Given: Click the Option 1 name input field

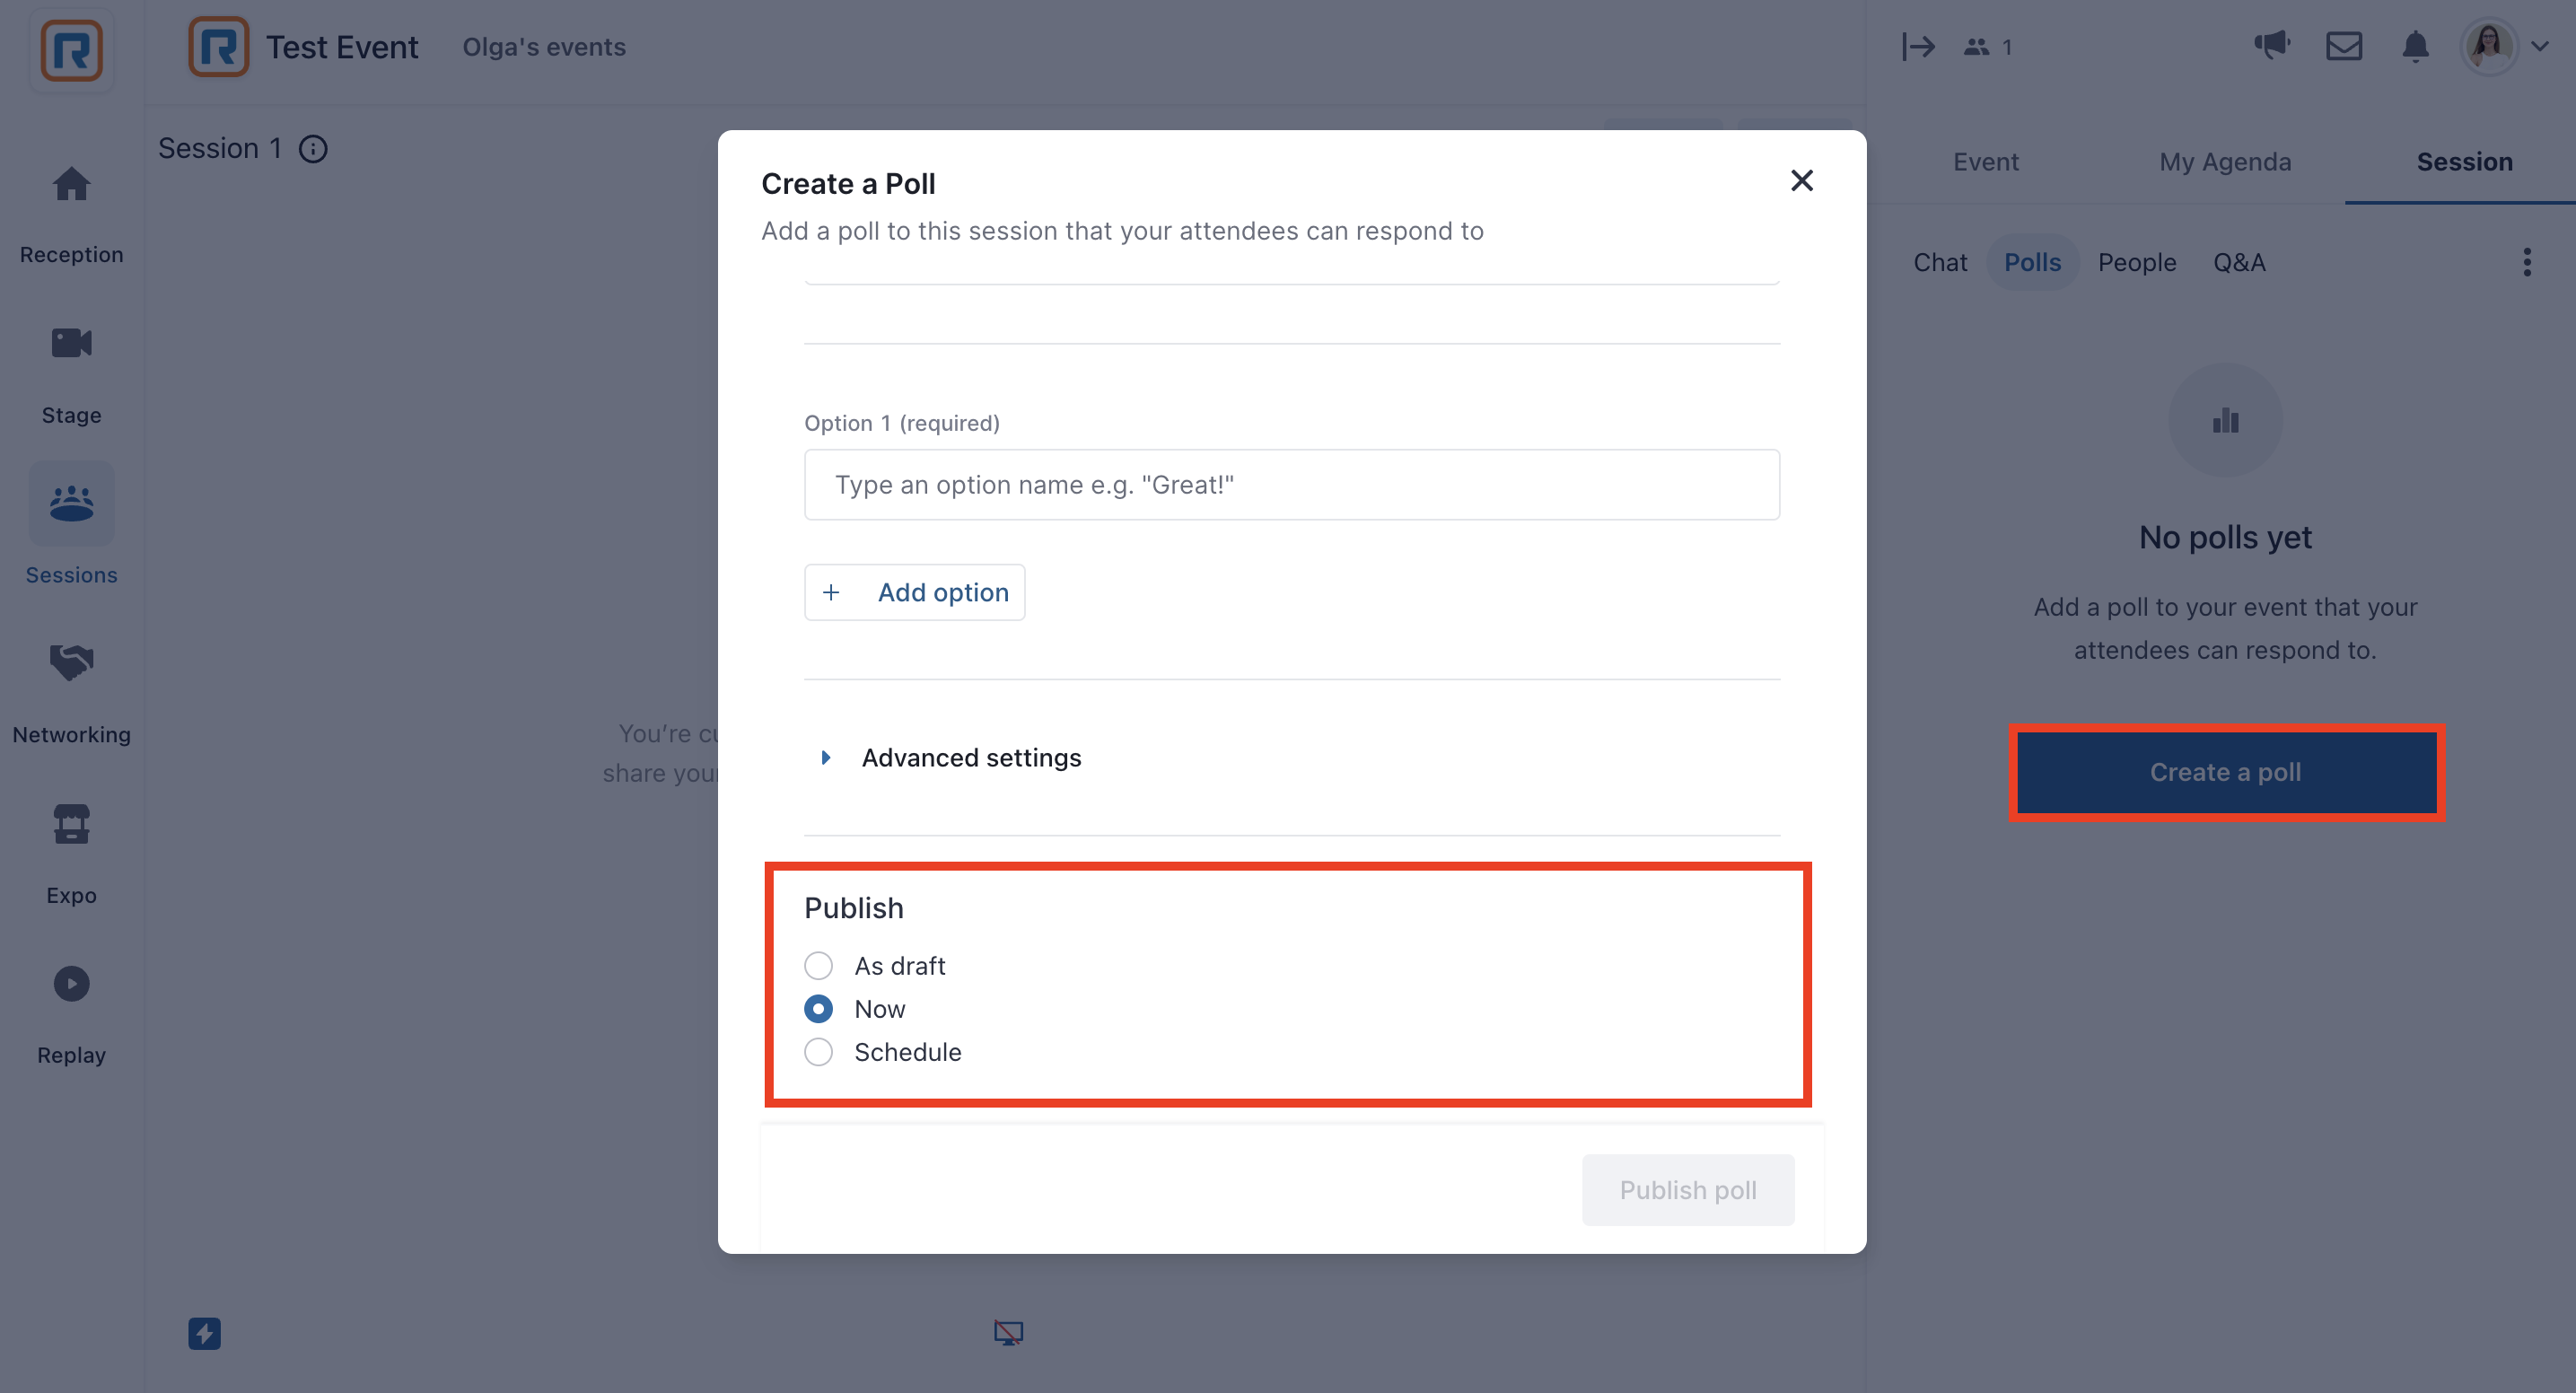Looking at the screenshot, I should point(1291,484).
